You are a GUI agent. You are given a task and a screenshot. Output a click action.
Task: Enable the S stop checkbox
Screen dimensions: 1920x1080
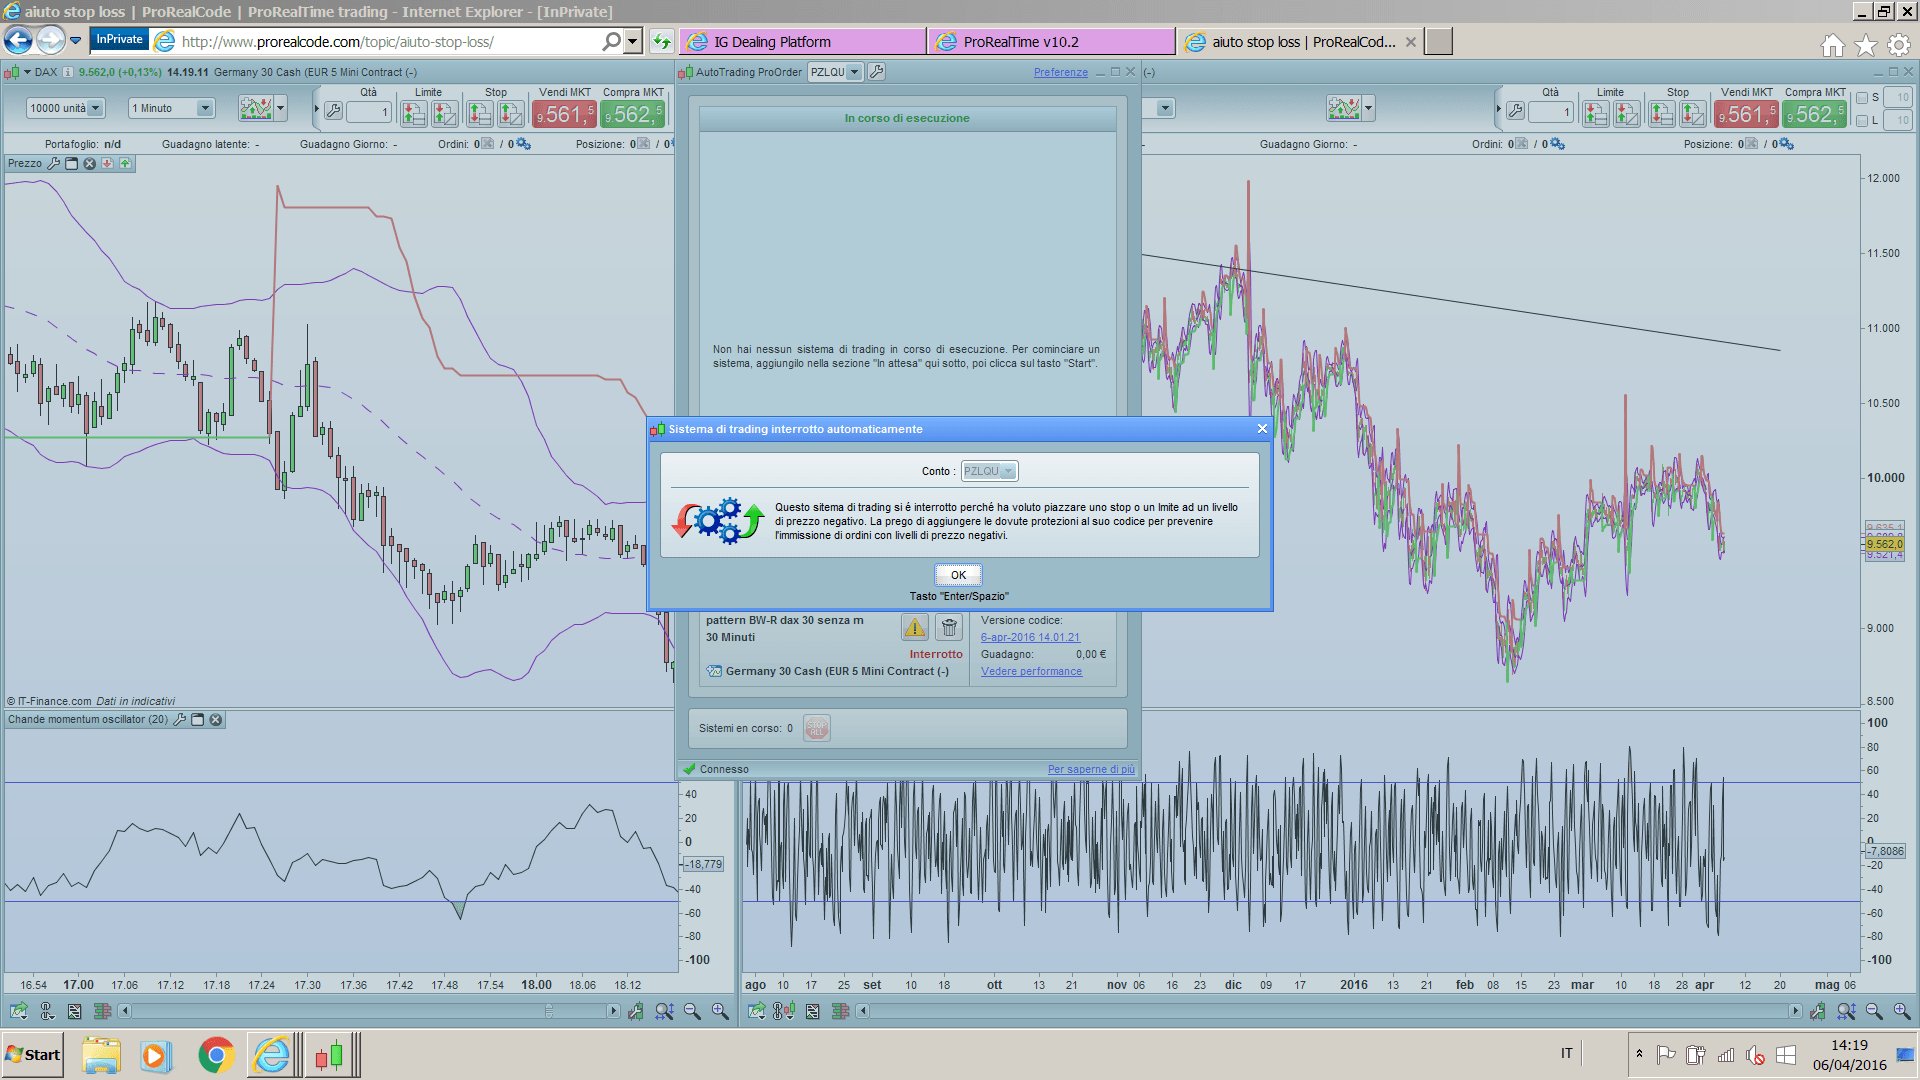(x=1861, y=98)
